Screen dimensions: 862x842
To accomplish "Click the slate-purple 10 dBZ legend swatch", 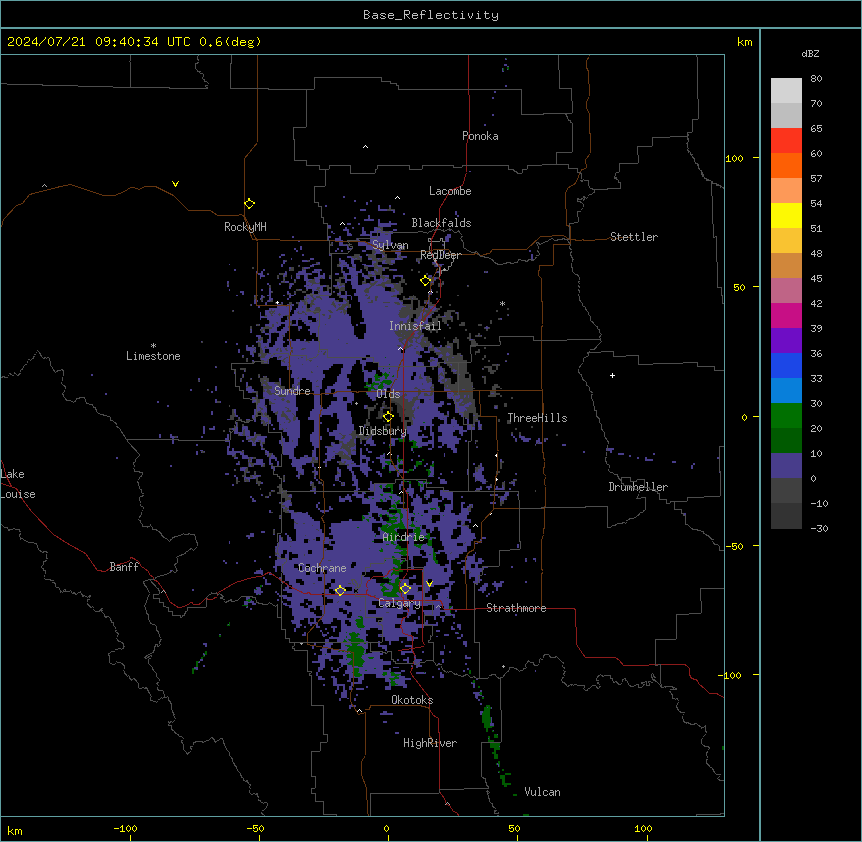I will (786, 466).
